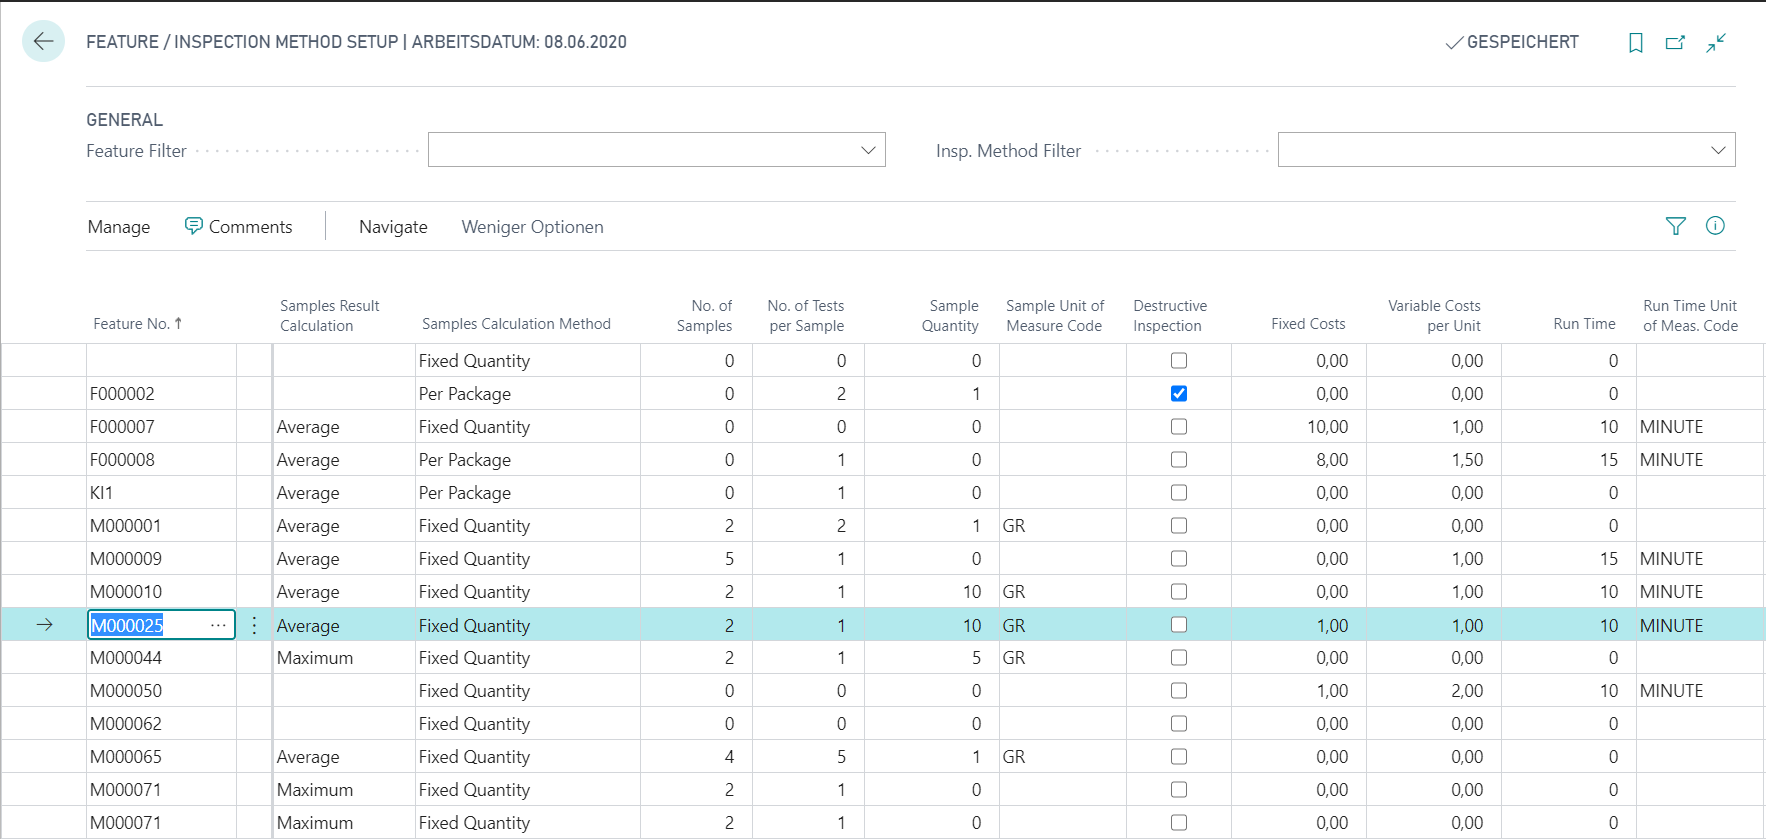Expand the Feature Filter dropdown
This screenshot has height=839, width=1766.
(867, 150)
